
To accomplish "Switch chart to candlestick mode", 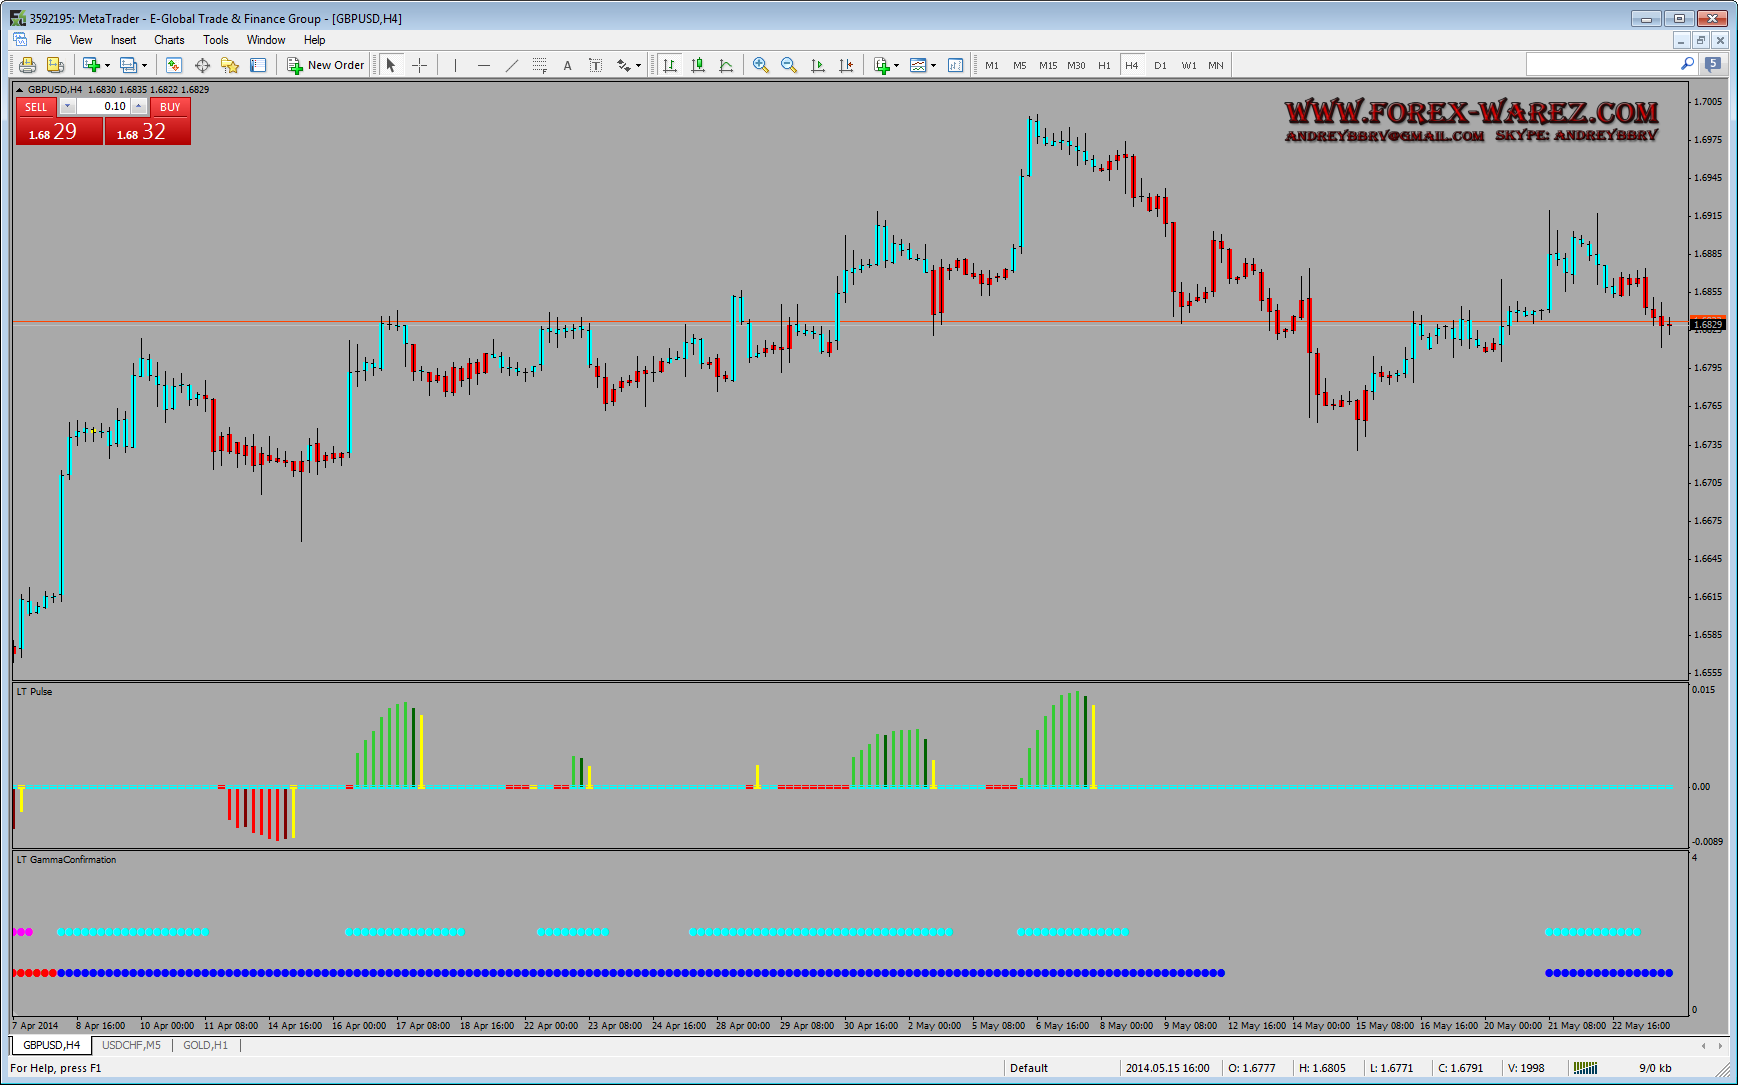I will click(x=698, y=65).
